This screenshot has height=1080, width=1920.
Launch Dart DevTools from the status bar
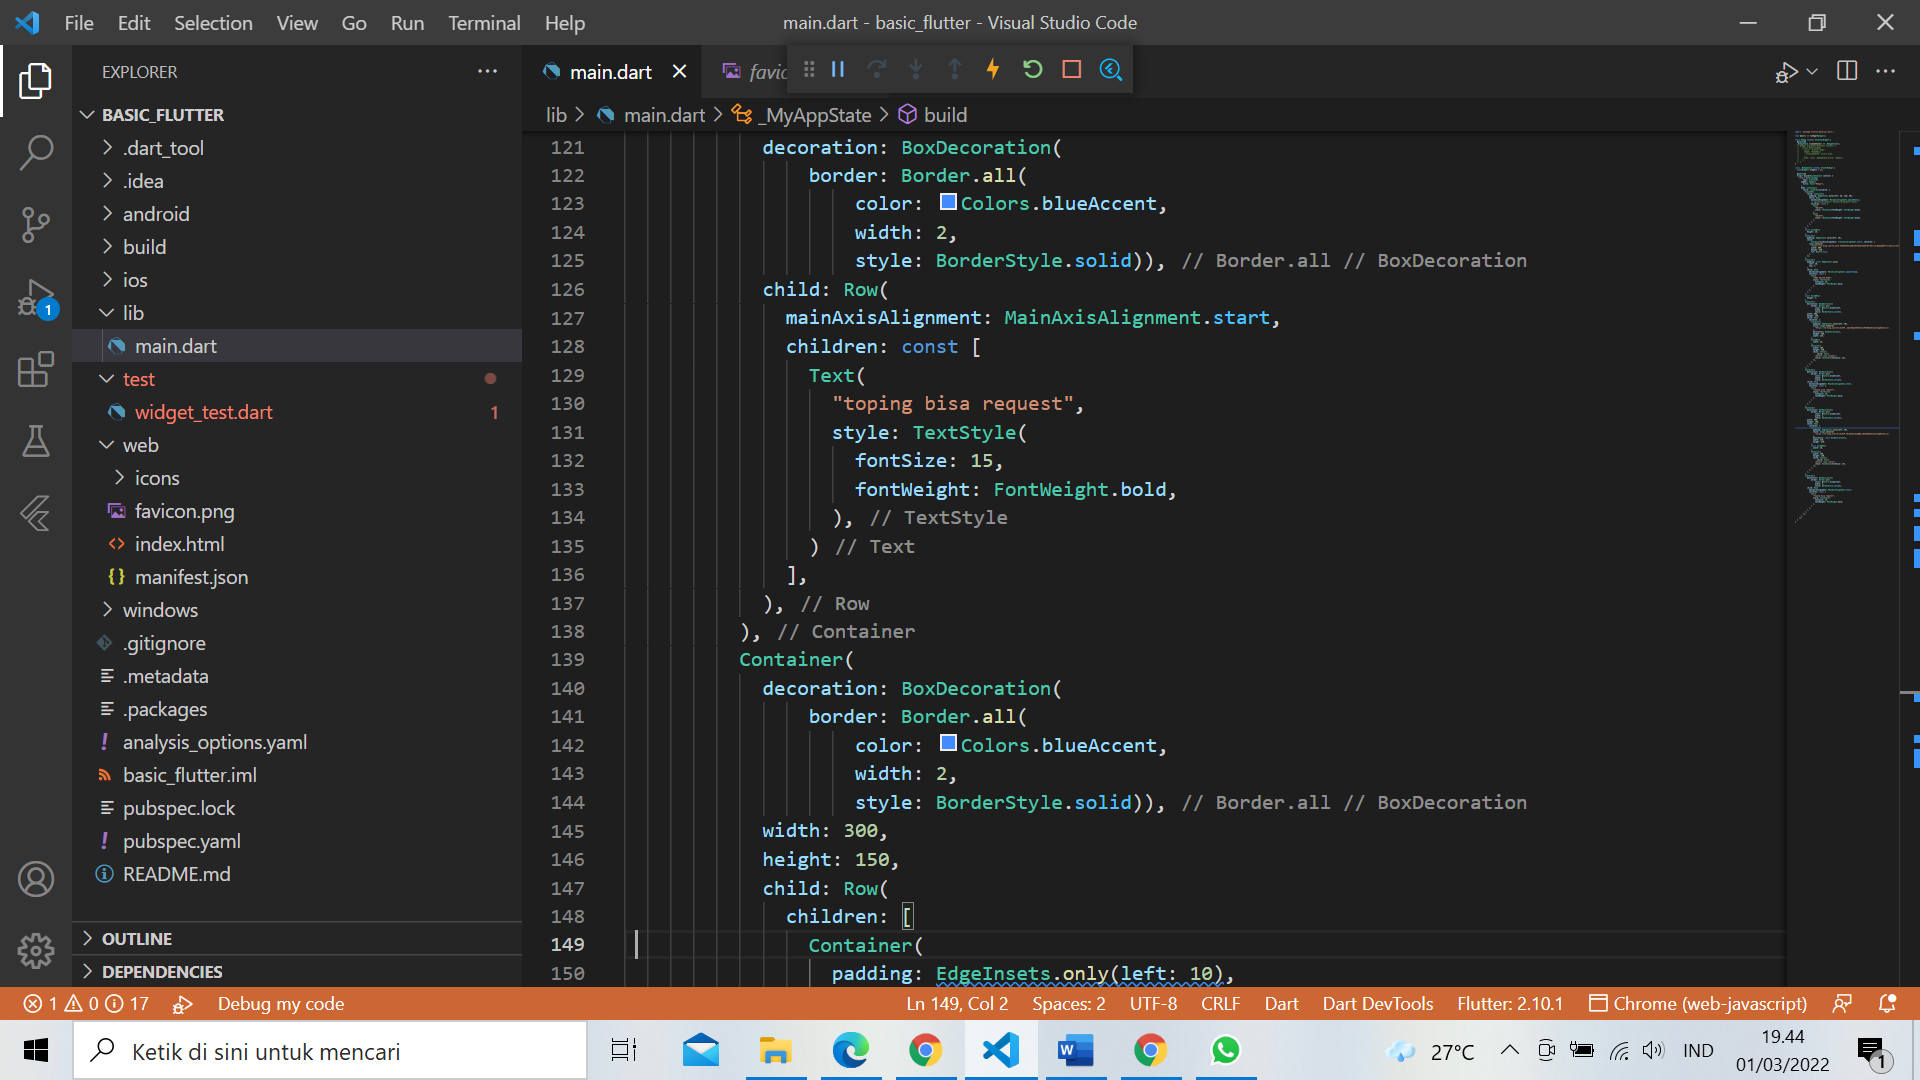point(1377,1003)
